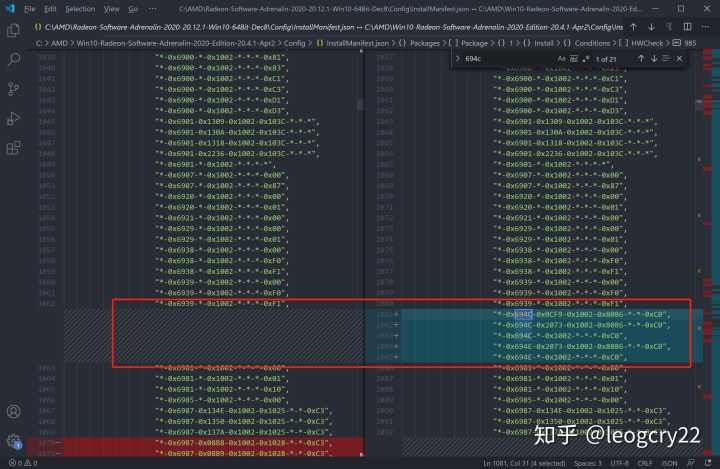This screenshot has height=469, width=720.
Task: Open More Actions ellipsis in editor toolbar
Action: coord(705,27)
